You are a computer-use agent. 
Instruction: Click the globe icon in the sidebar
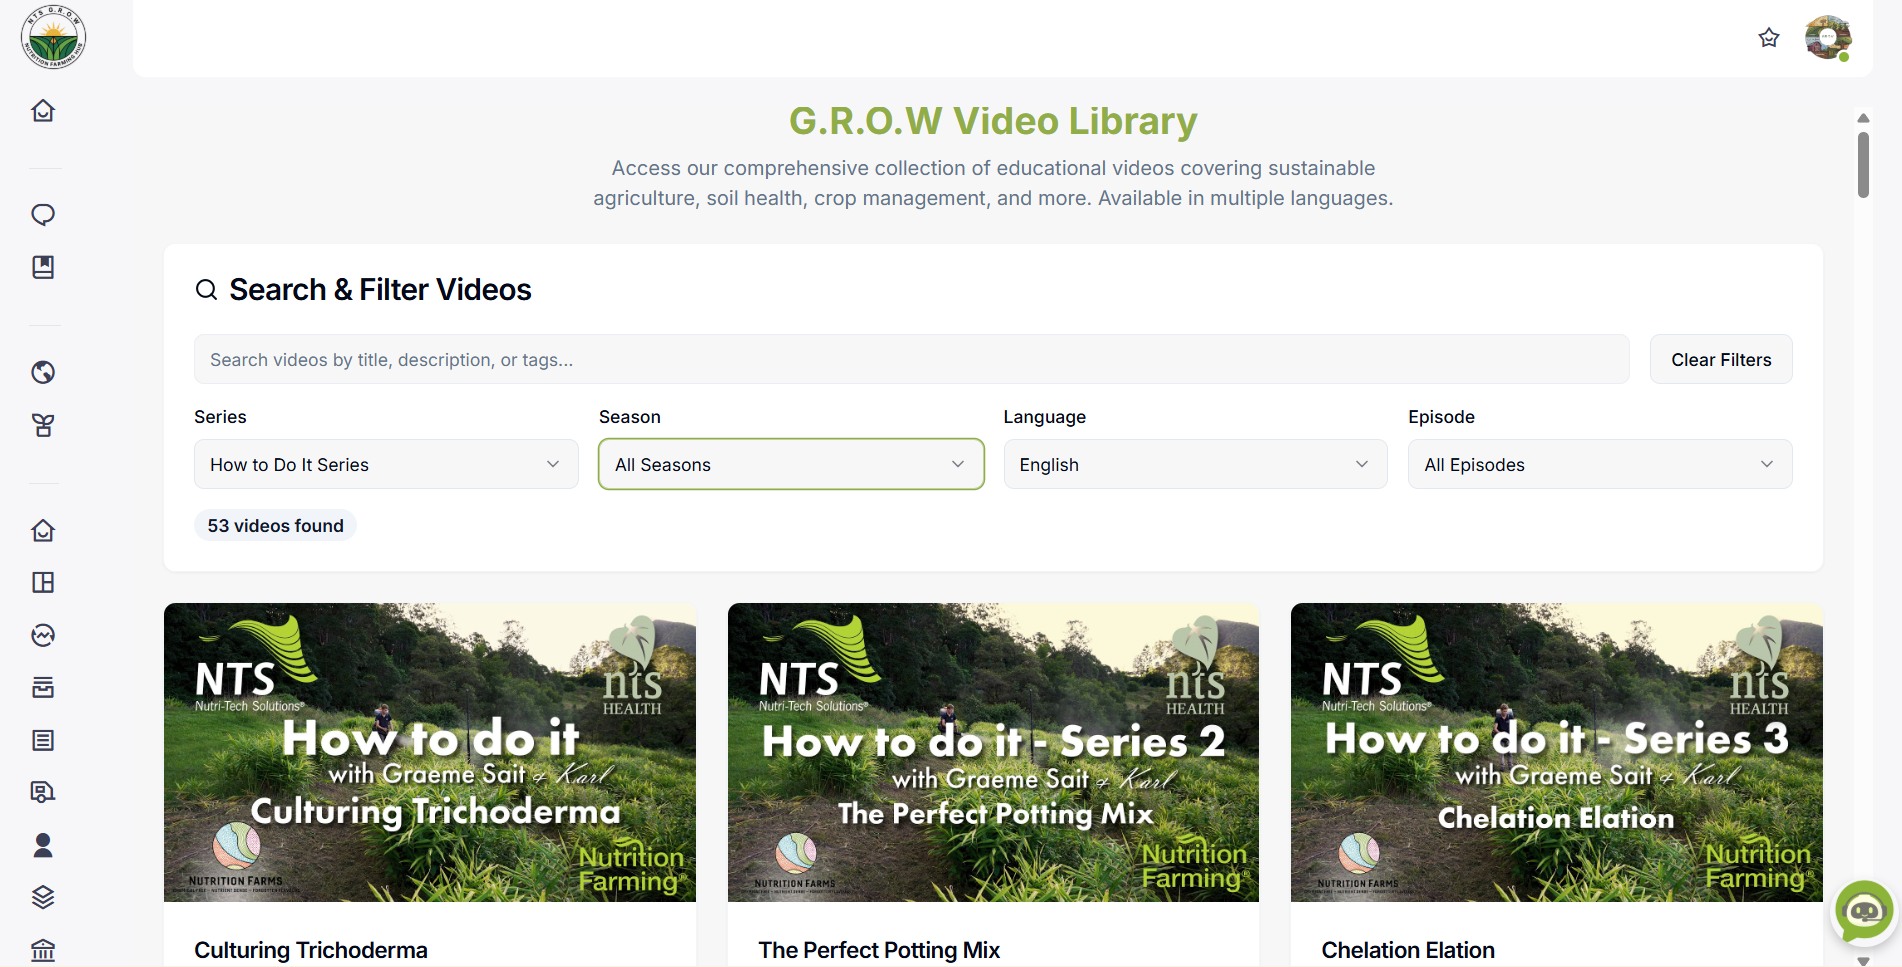click(43, 372)
